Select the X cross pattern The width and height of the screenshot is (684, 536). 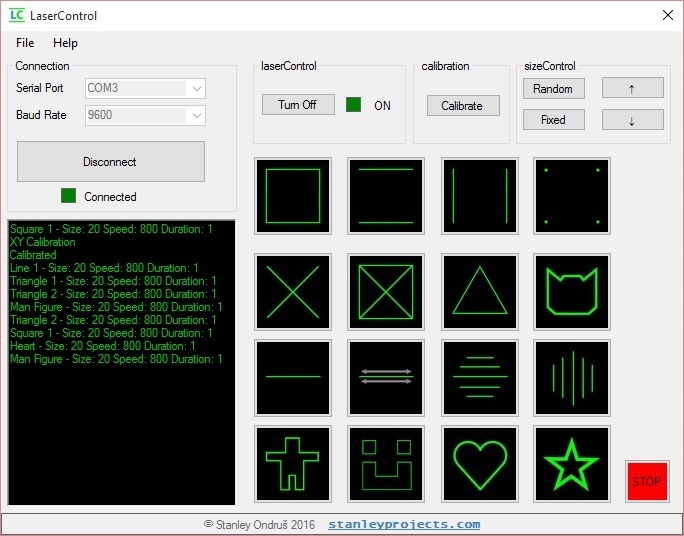tap(293, 292)
